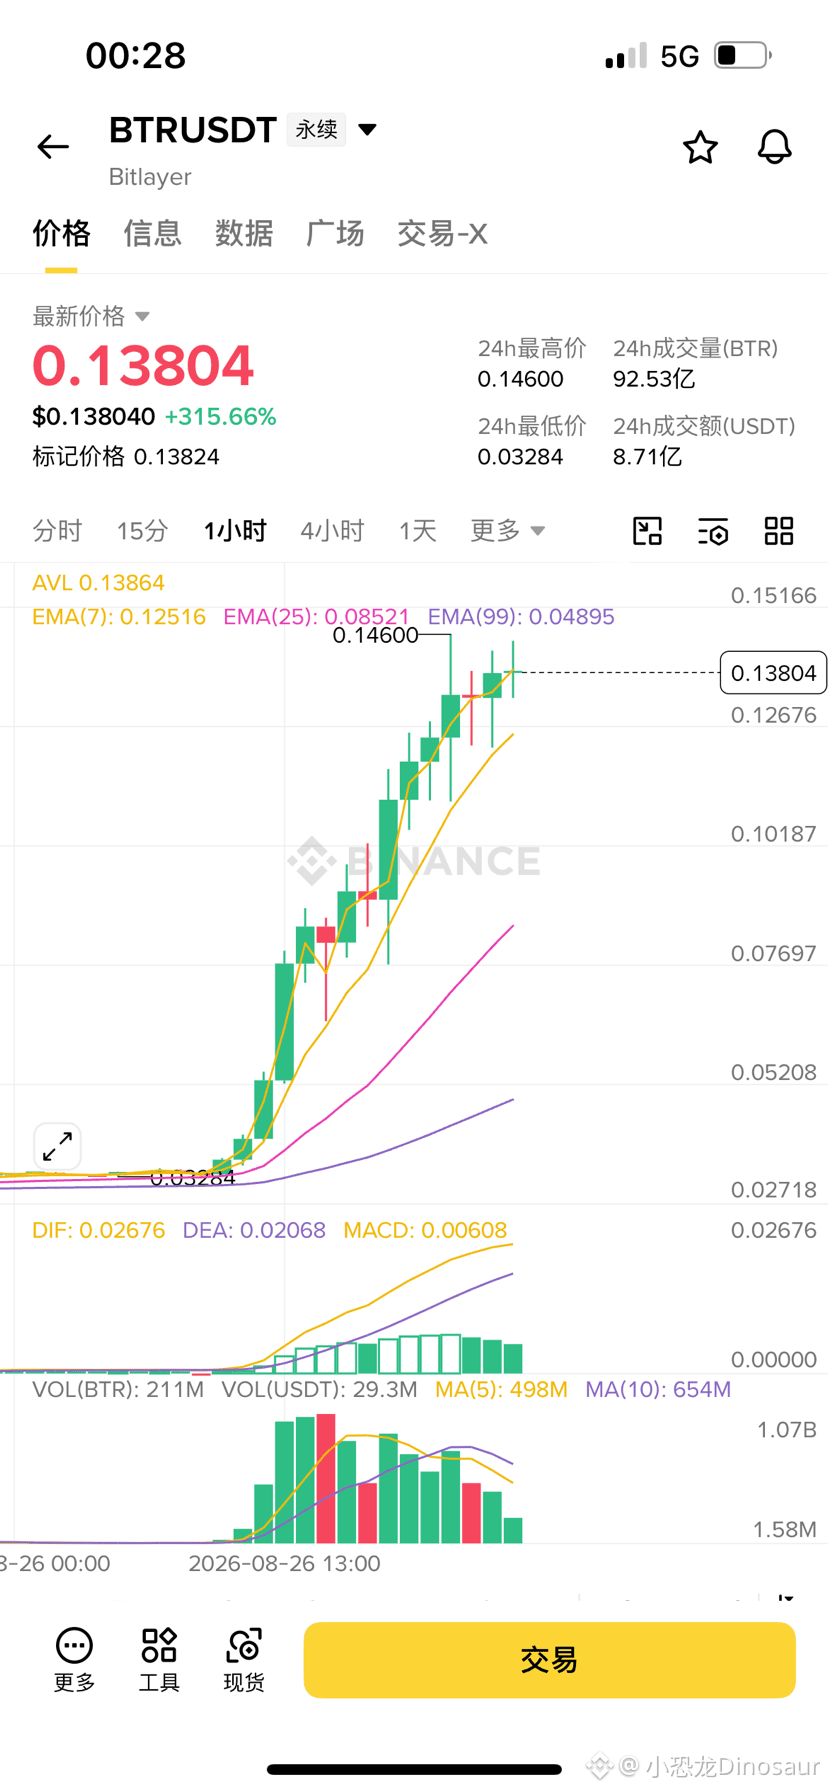Select the 1小时 interval
Image resolution: width=828 pixels, height=1792 pixels.
point(235,530)
